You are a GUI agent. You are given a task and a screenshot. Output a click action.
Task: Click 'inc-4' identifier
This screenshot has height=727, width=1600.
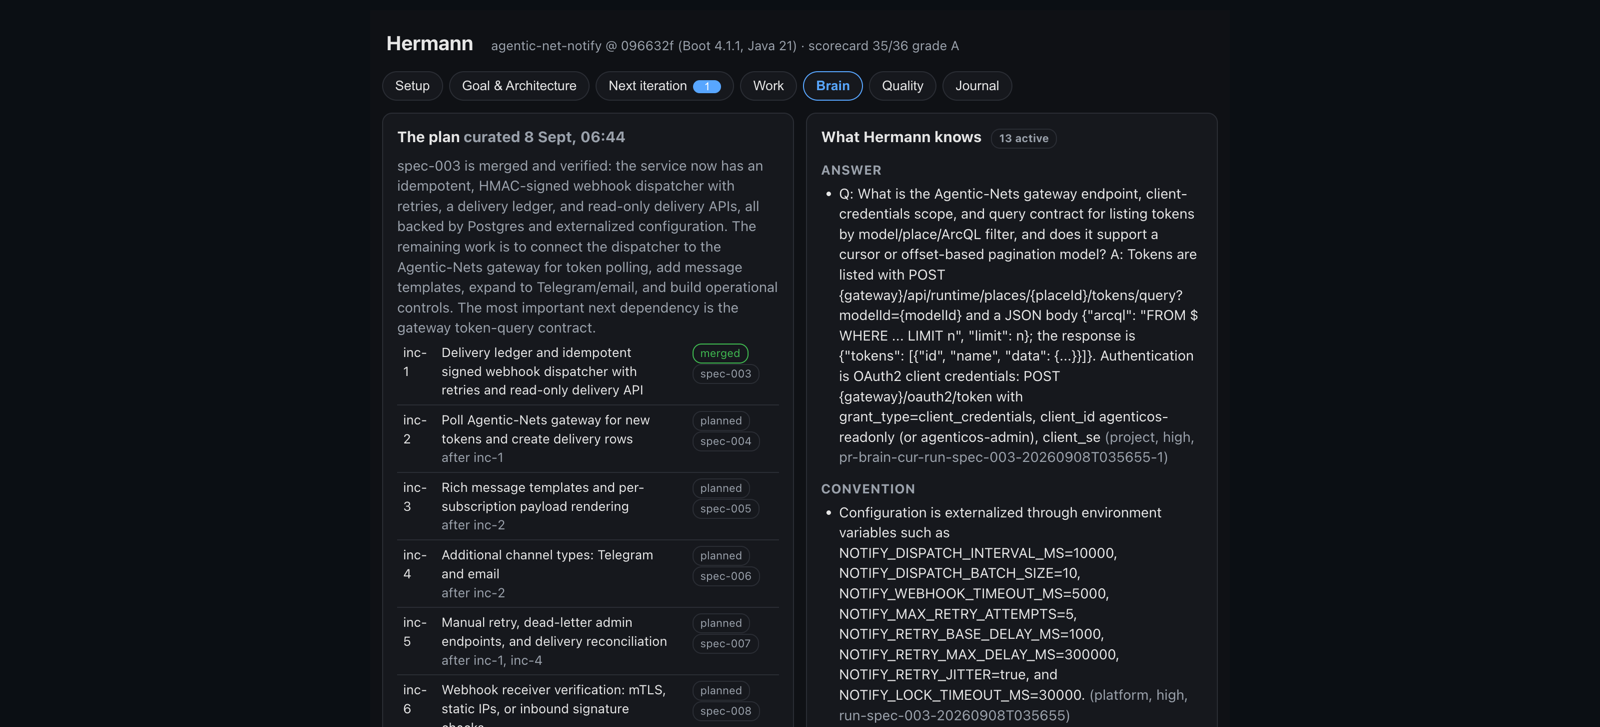pos(415,565)
